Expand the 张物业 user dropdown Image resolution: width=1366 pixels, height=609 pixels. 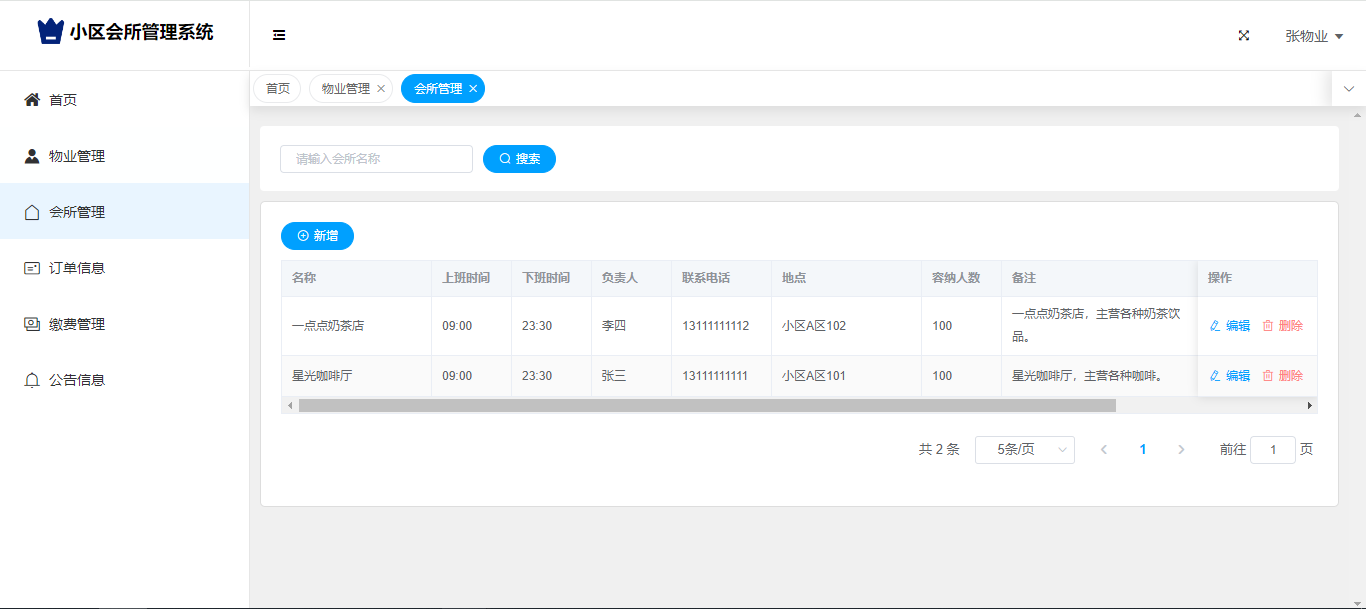click(x=1313, y=36)
